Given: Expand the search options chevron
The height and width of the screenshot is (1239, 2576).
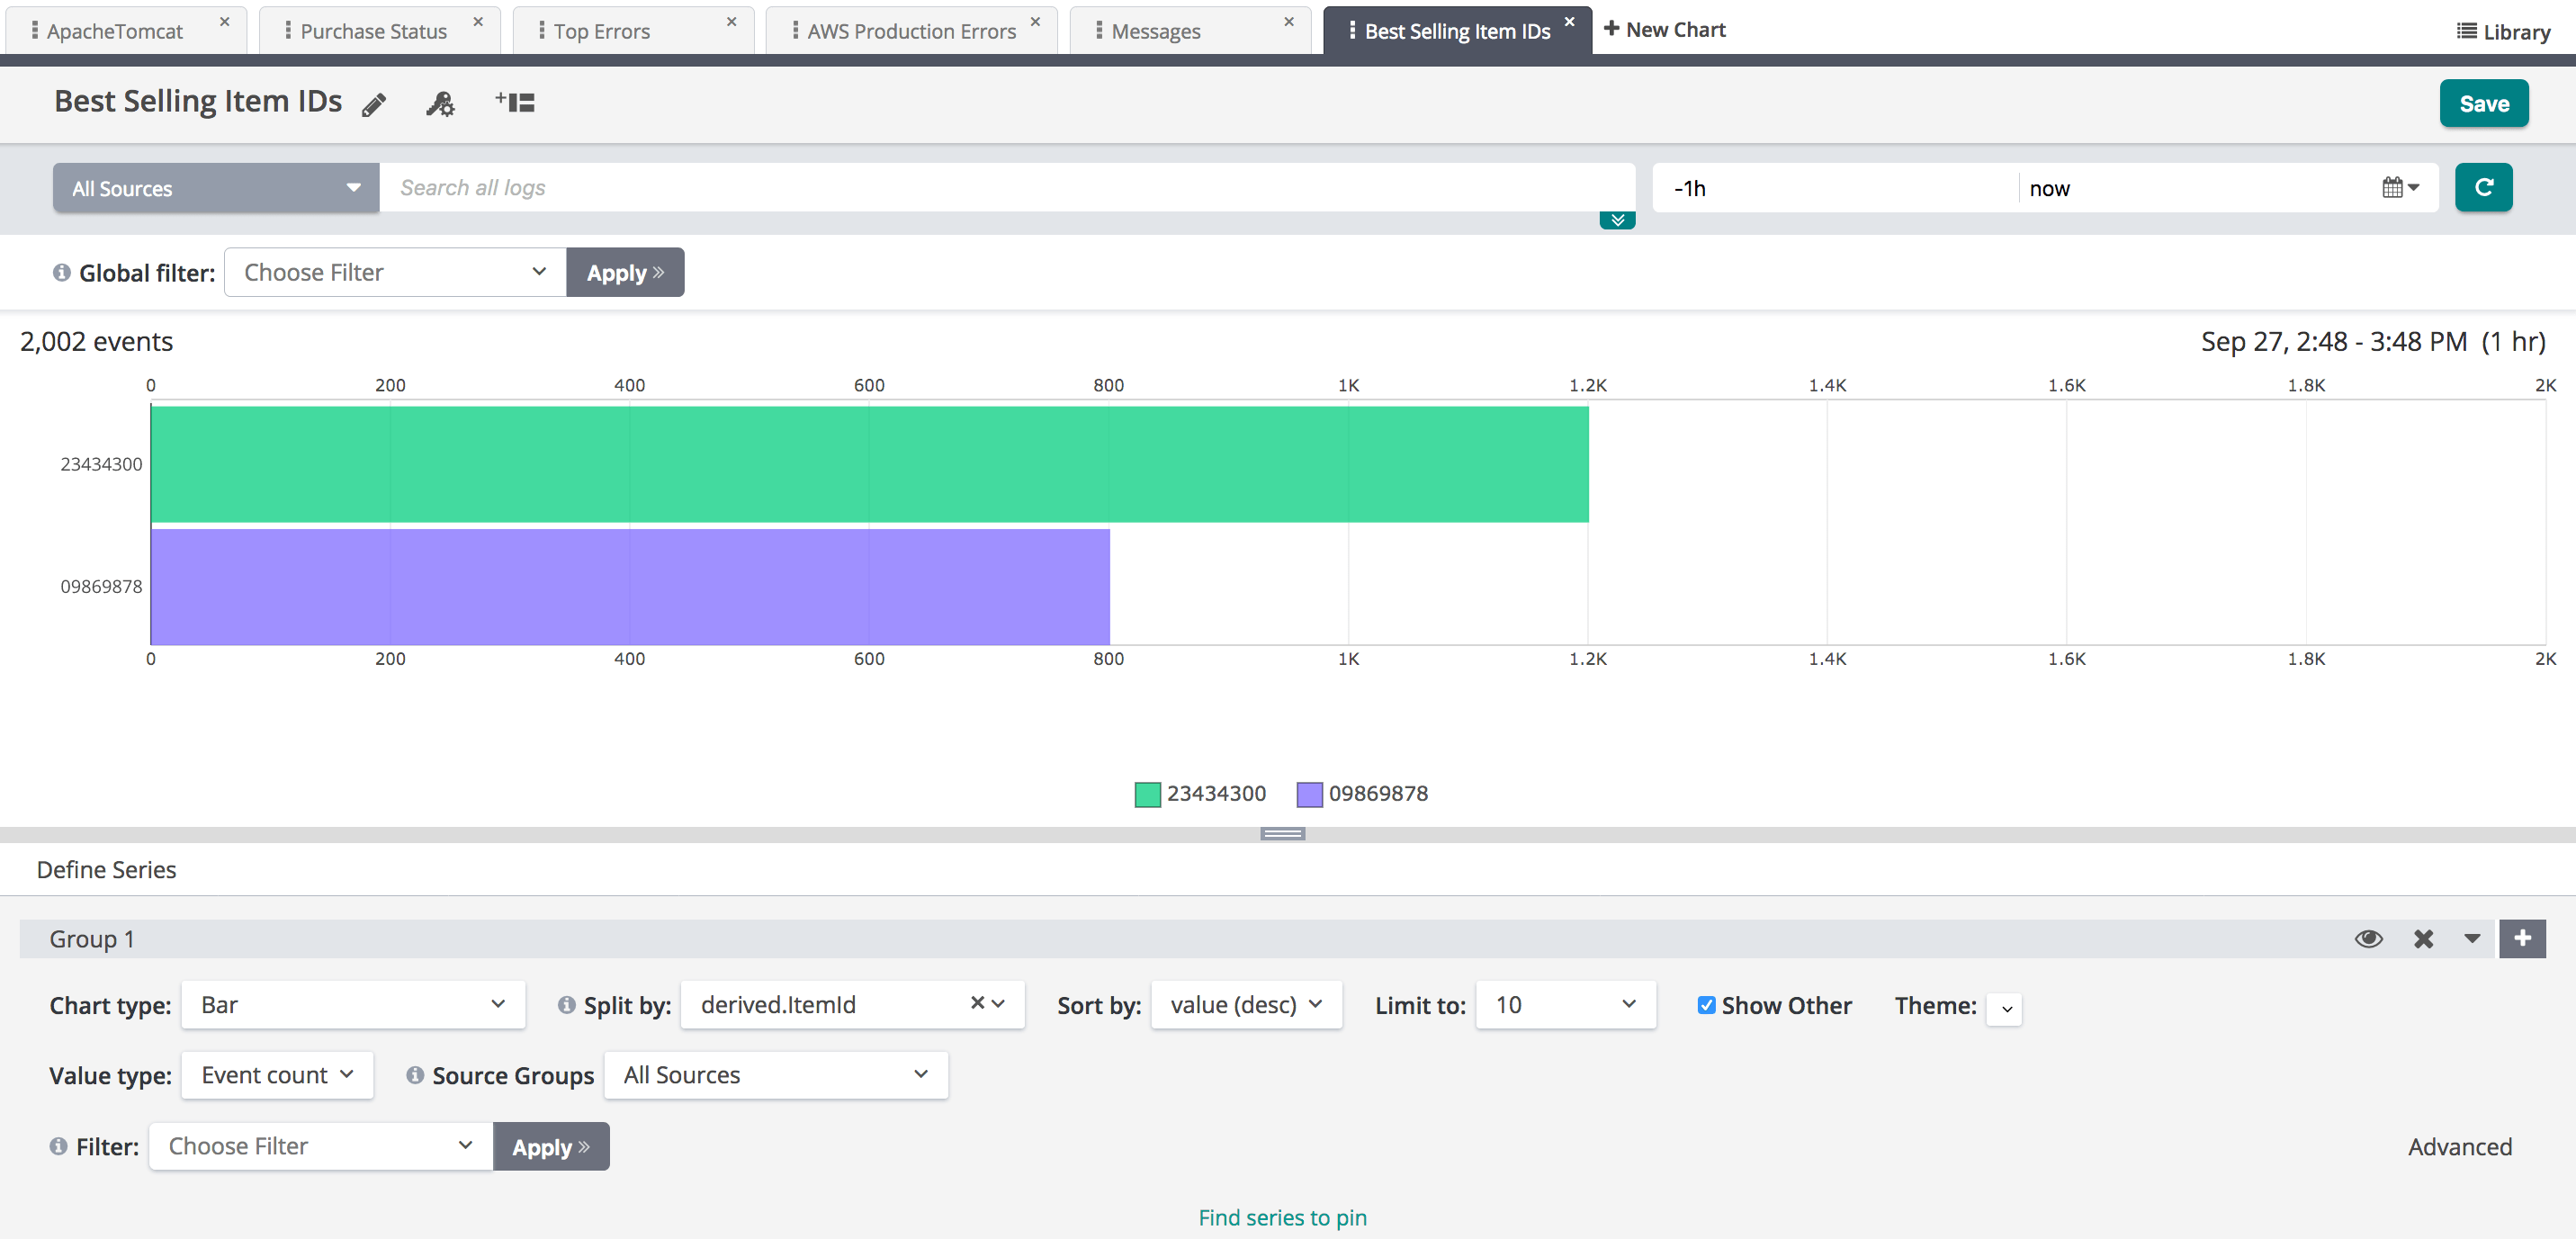Looking at the screenshot, I should coord(1616,221).
